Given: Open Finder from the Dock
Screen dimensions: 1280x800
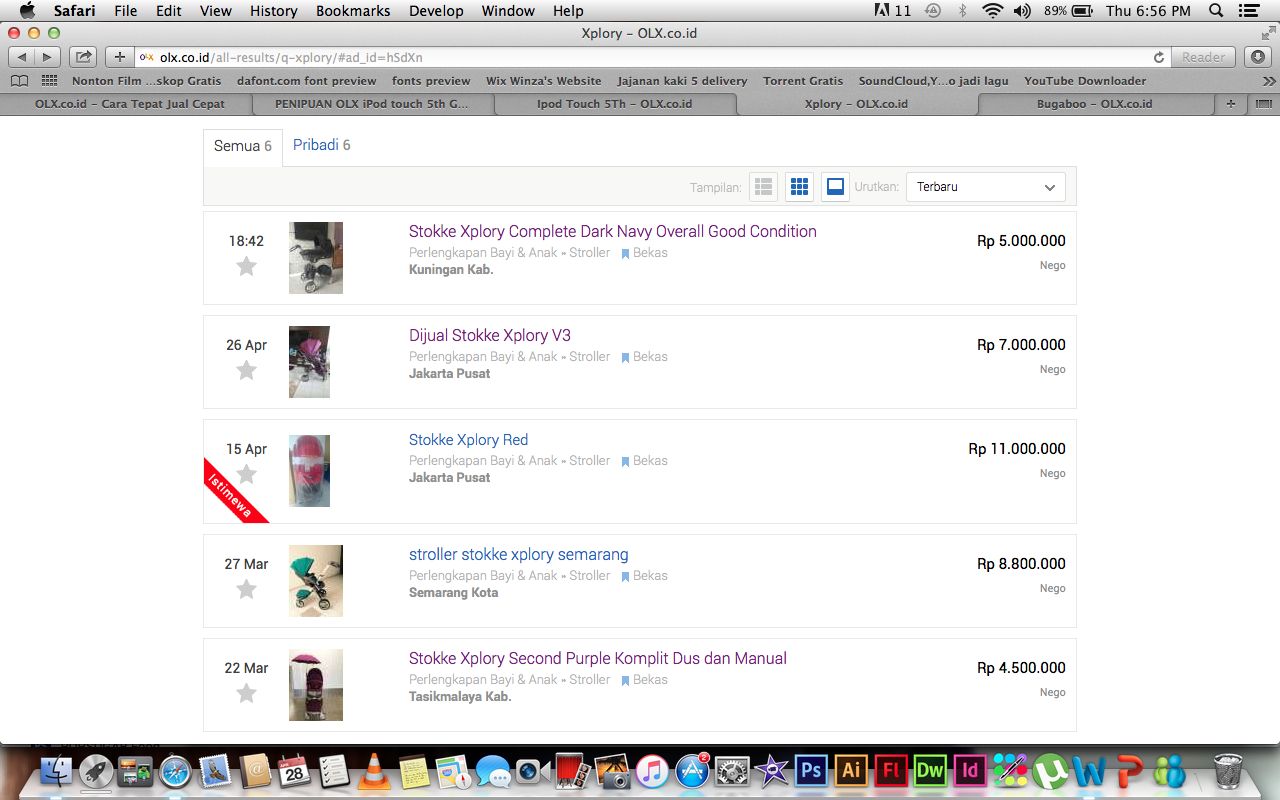Looking at the screenshot, I should tap(57, 771).
